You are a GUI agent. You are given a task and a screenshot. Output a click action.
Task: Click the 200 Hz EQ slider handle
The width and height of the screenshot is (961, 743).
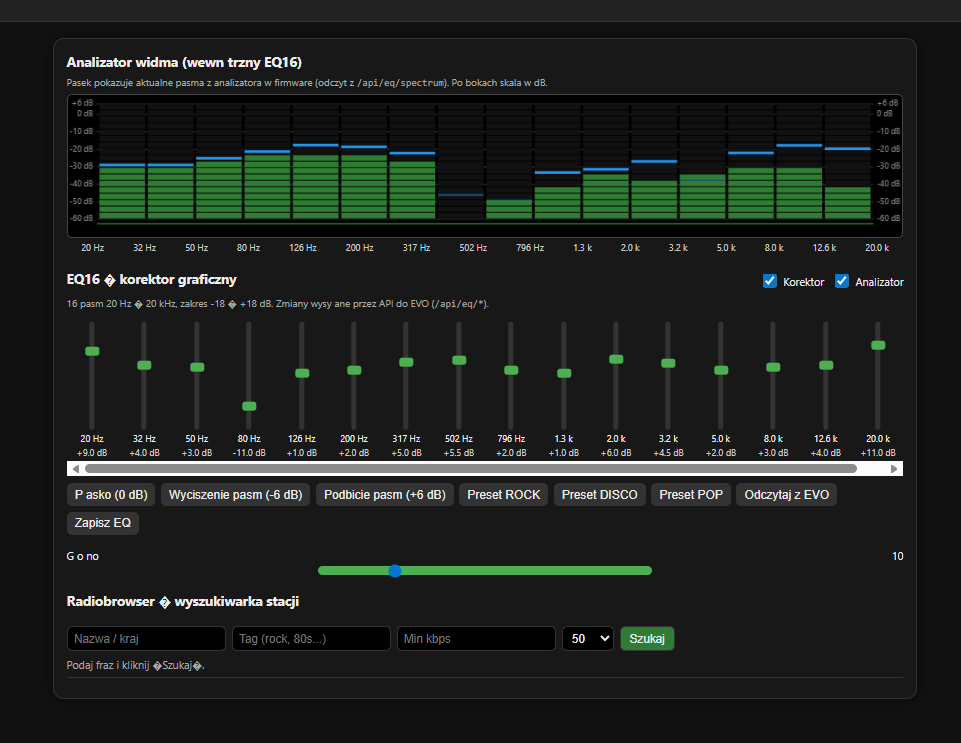(354, 370)
